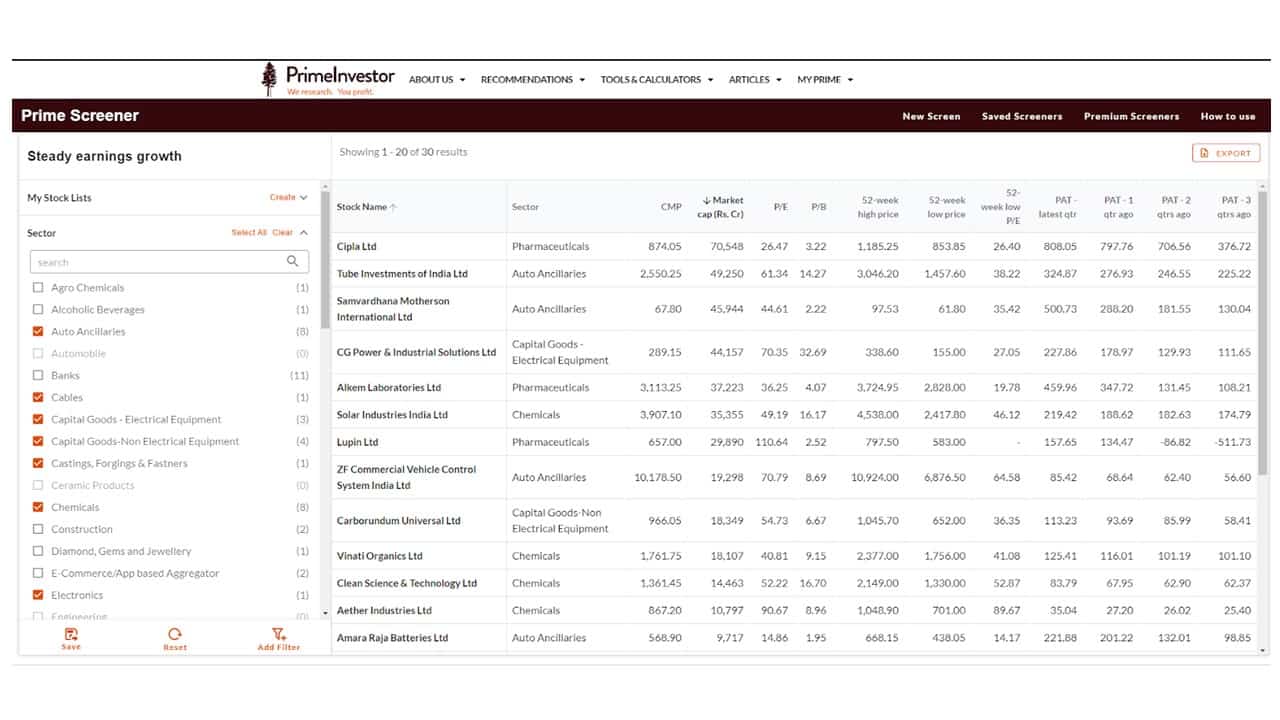Toggle the Alcoholic Beverages checkbox
This screenshot has height=720, width=1280.
coord(38,310)
